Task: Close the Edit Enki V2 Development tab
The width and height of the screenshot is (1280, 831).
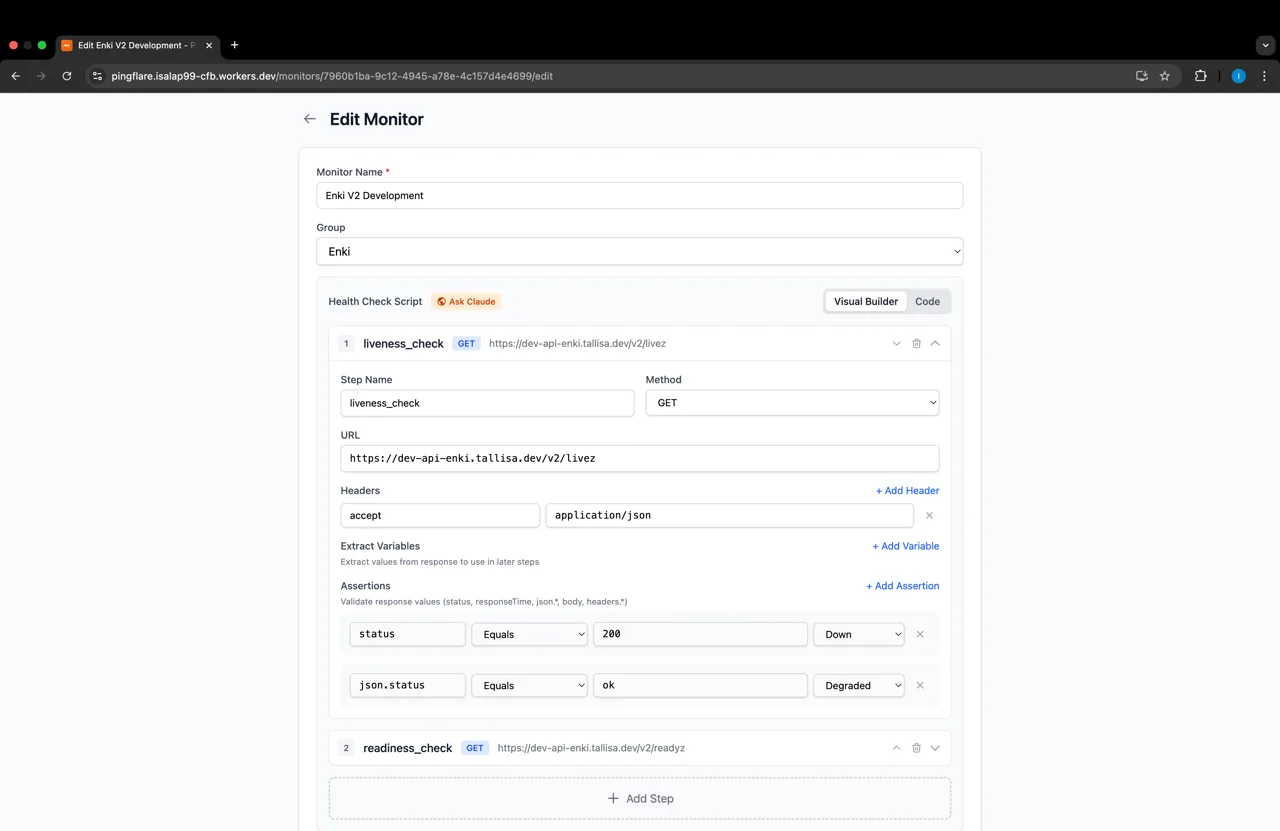Action: (x=209, y=45)
